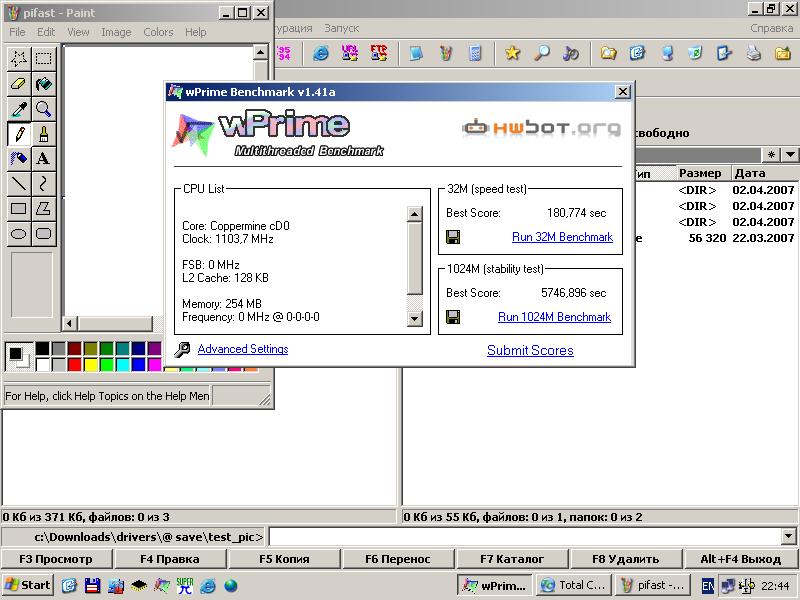Screen dimensions: 800x600
Task: Open Advanced Settings link in wPrime
Action: pos(243,349)
